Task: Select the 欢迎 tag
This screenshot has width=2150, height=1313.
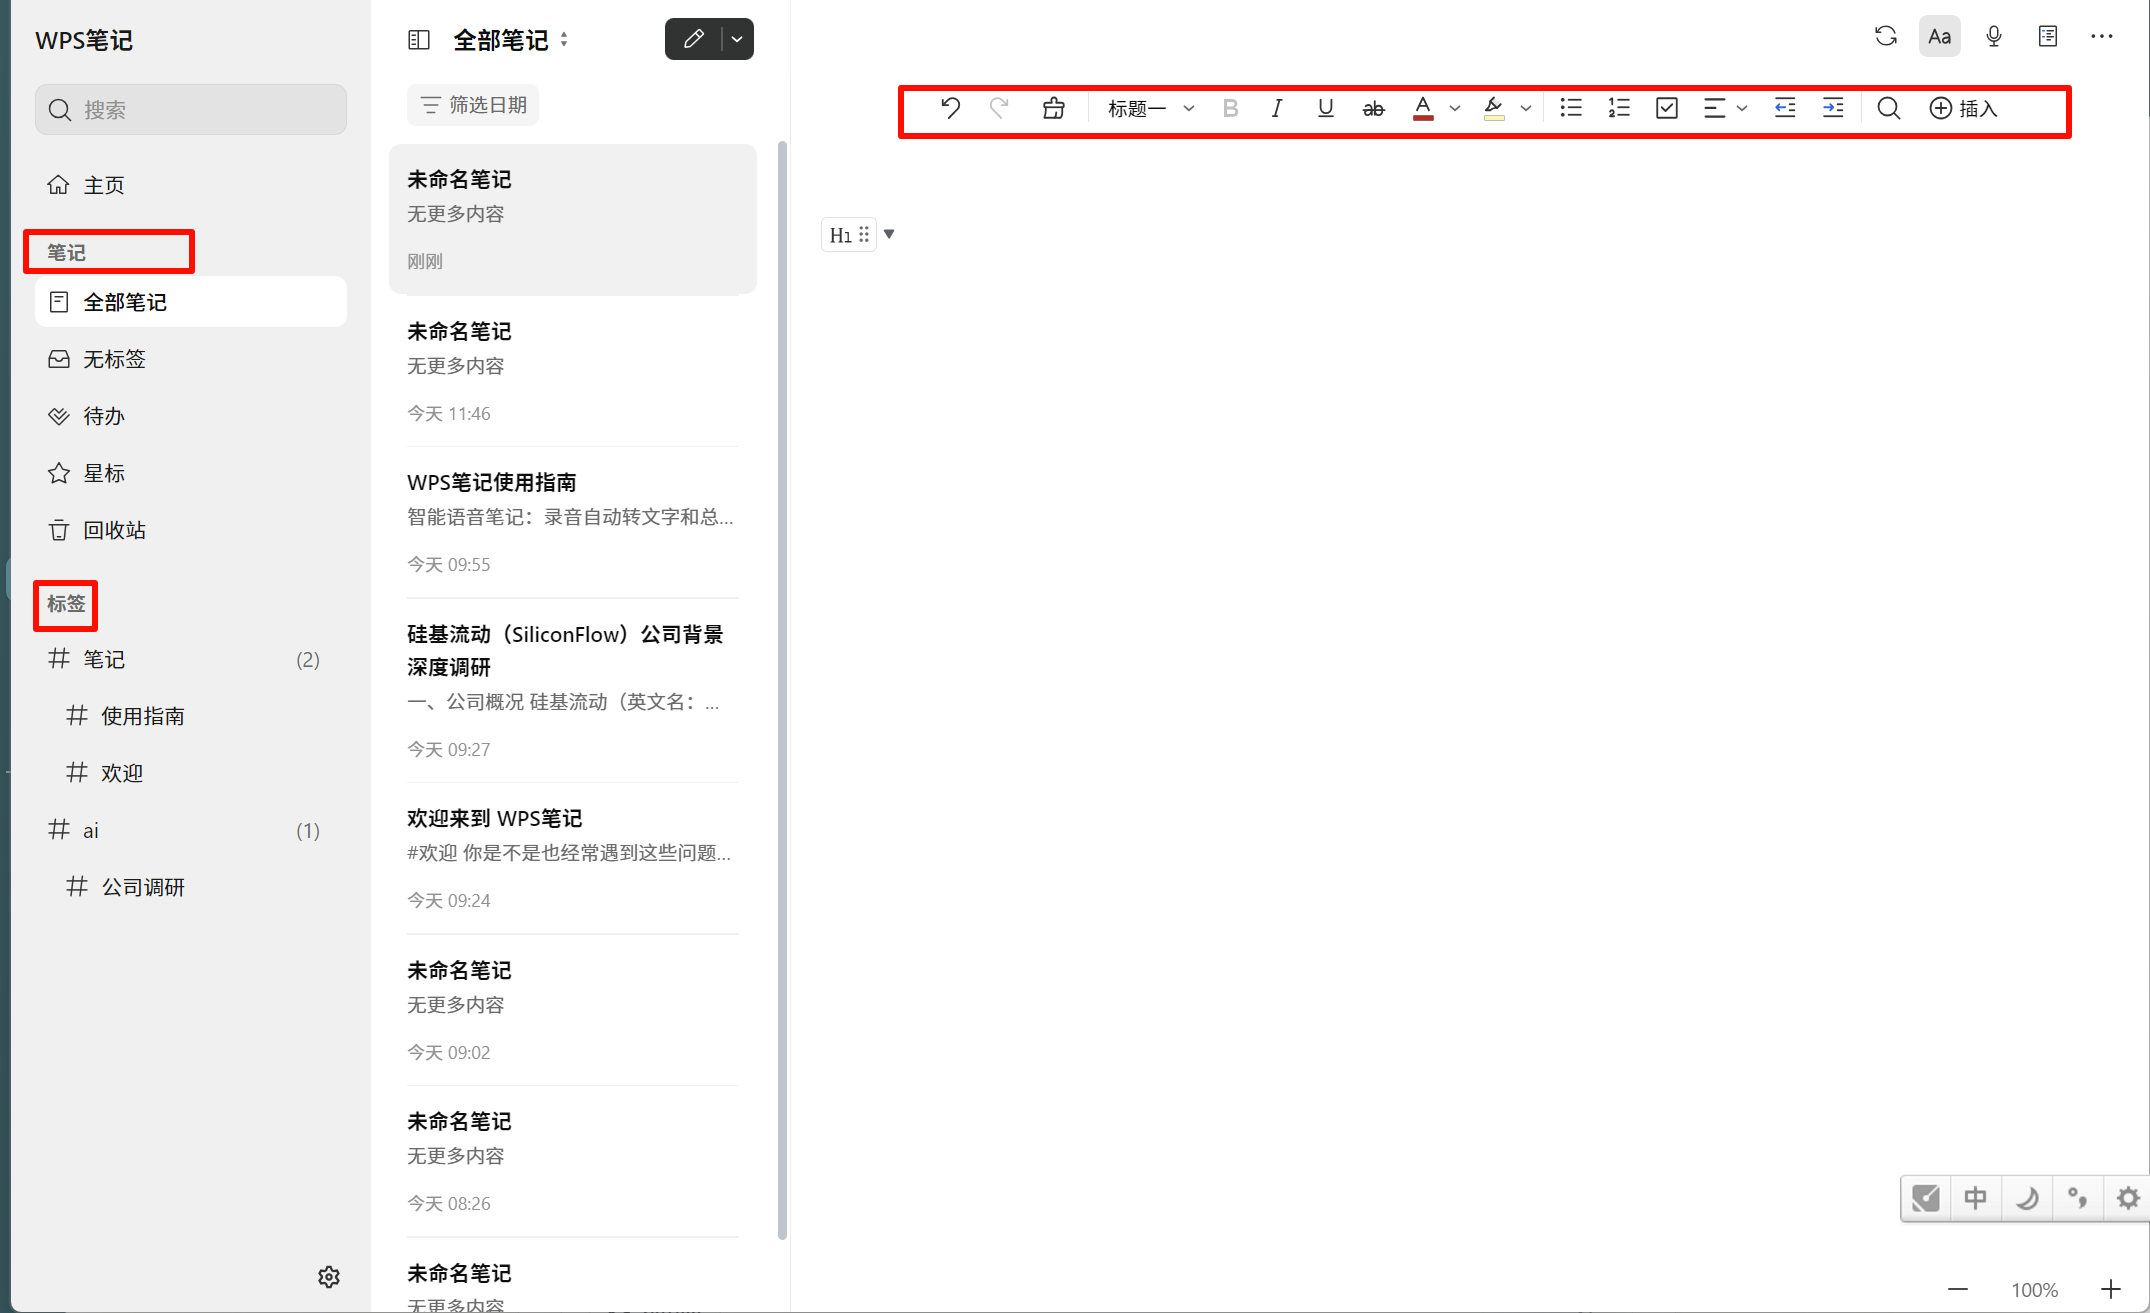Action: (x=191, y=773)
